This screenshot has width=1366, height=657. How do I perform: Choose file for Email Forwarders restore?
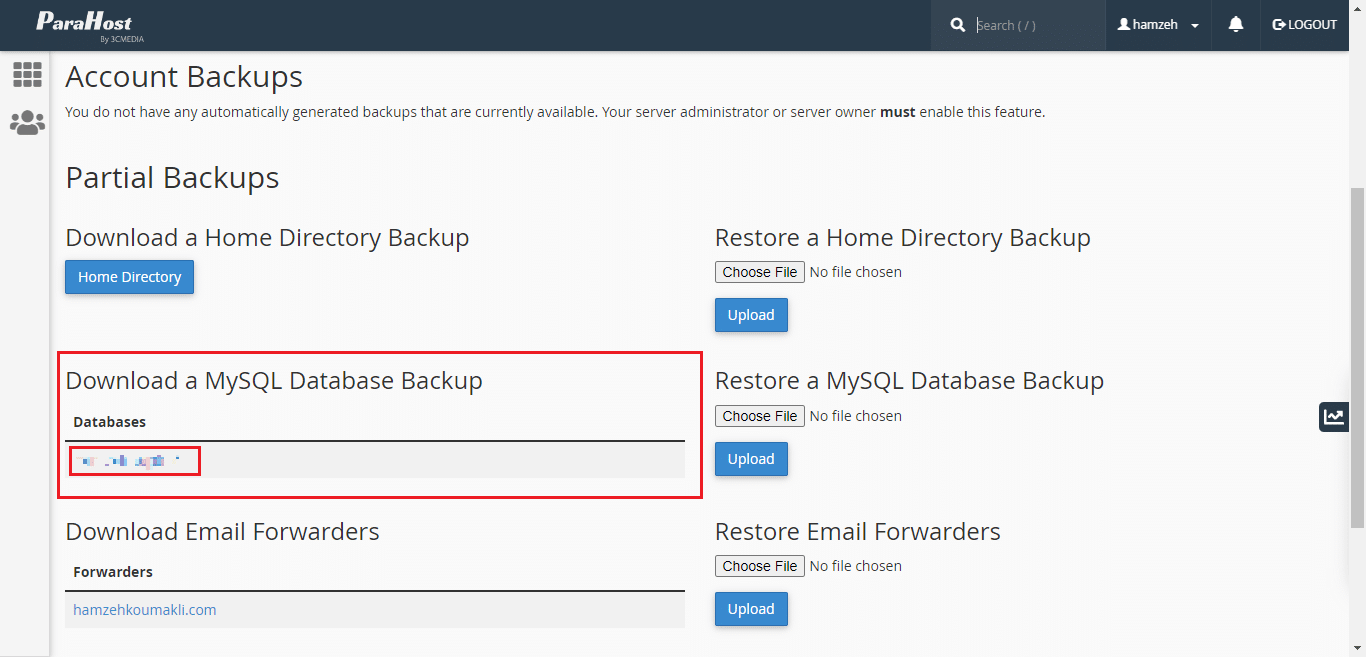[x=760, y=566]
